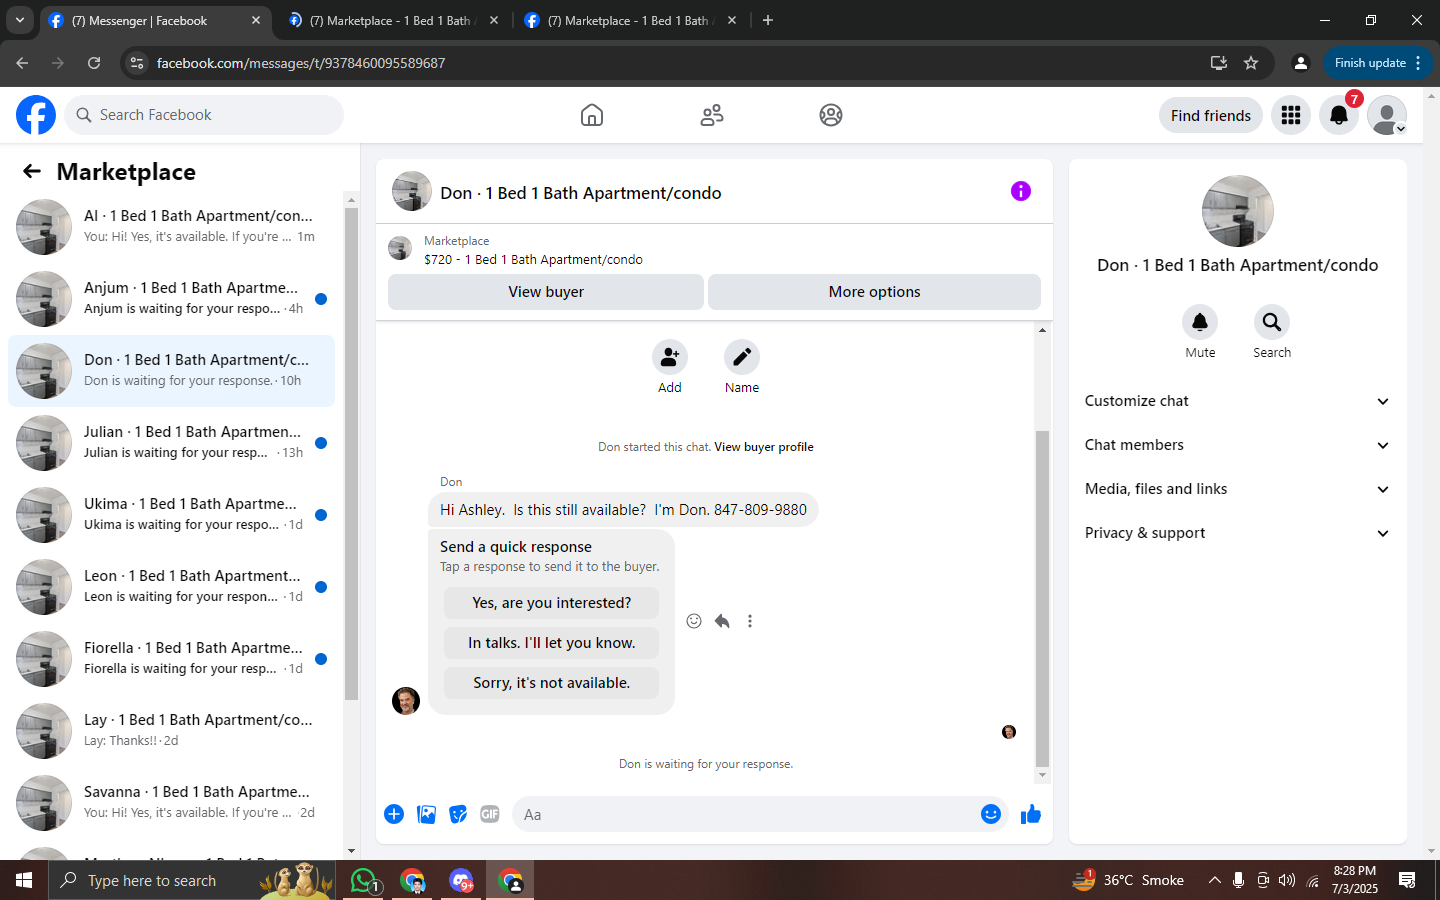Open Savanna conversation
The image size is (1440, 900).
coord(171,803)
